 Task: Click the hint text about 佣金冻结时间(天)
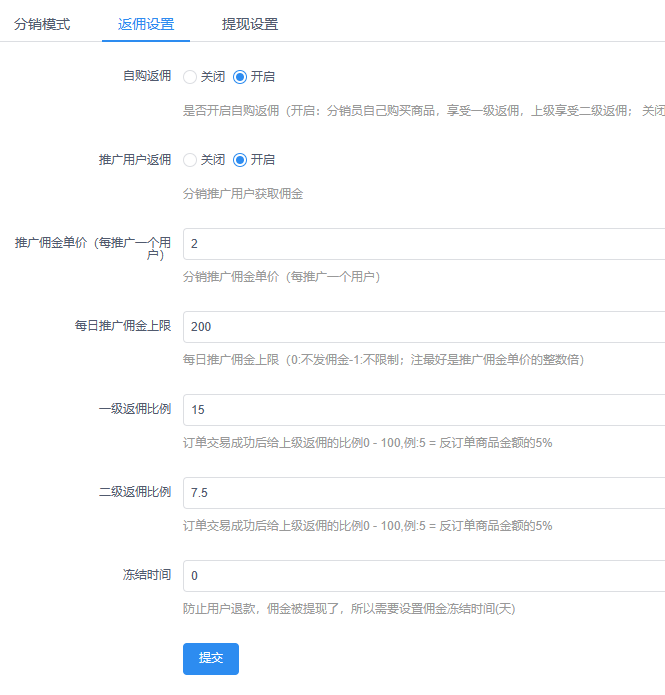349,609
